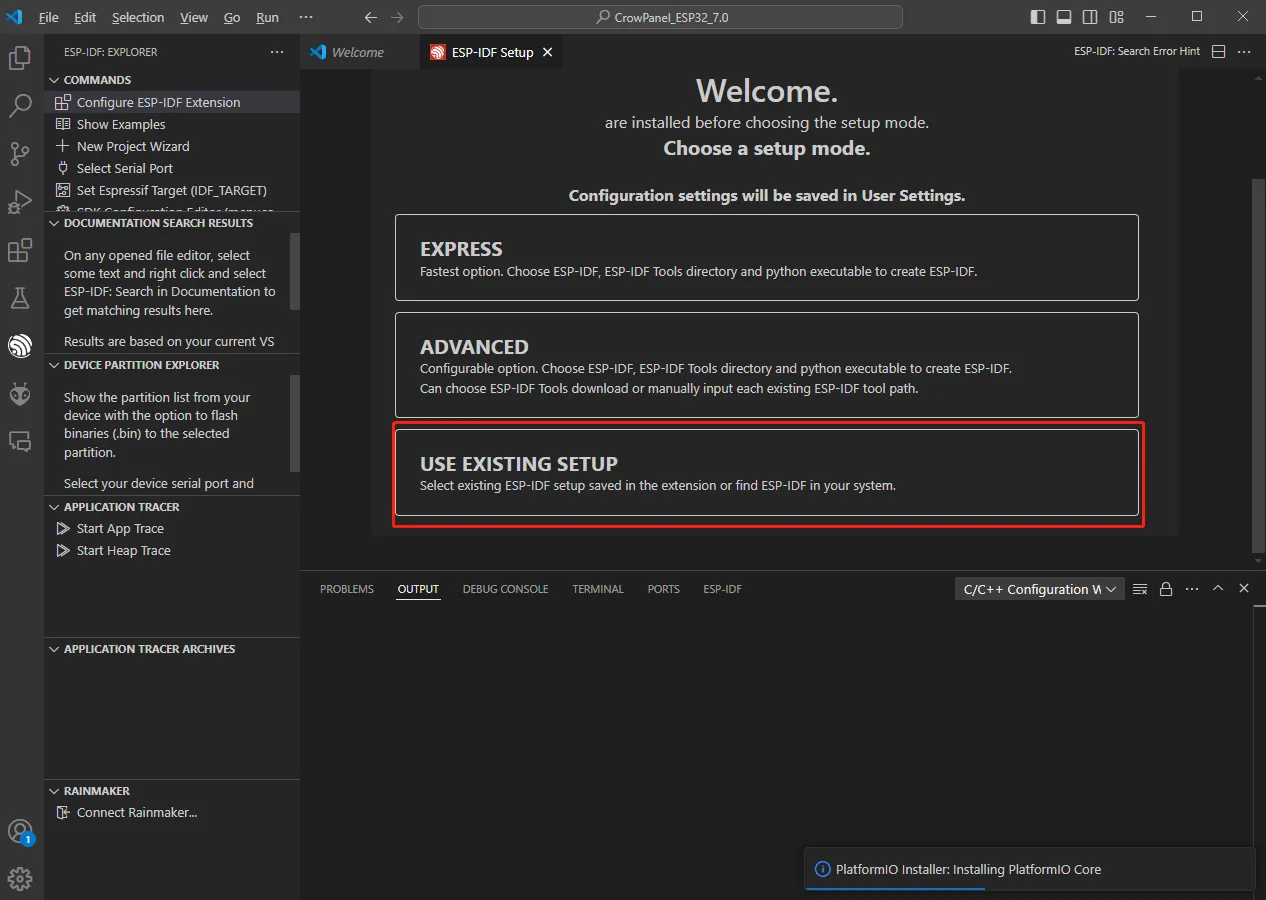Image resolution: width=1266 pixels, height=900 pixels.
Task: Open the View menu
Action: pyautogui.click(x=194, y=17)
